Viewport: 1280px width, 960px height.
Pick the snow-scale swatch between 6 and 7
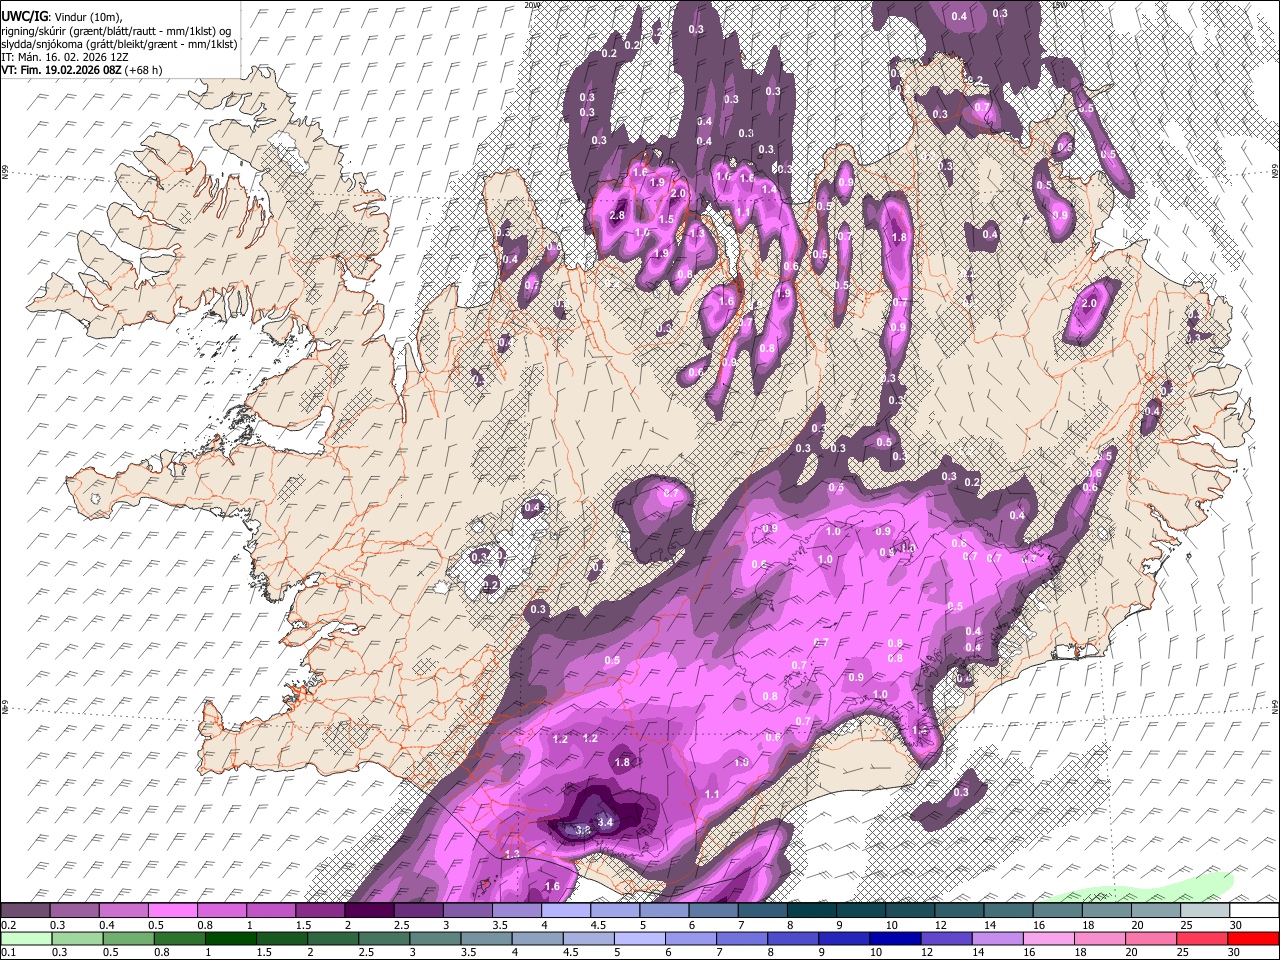coord(713,911)
